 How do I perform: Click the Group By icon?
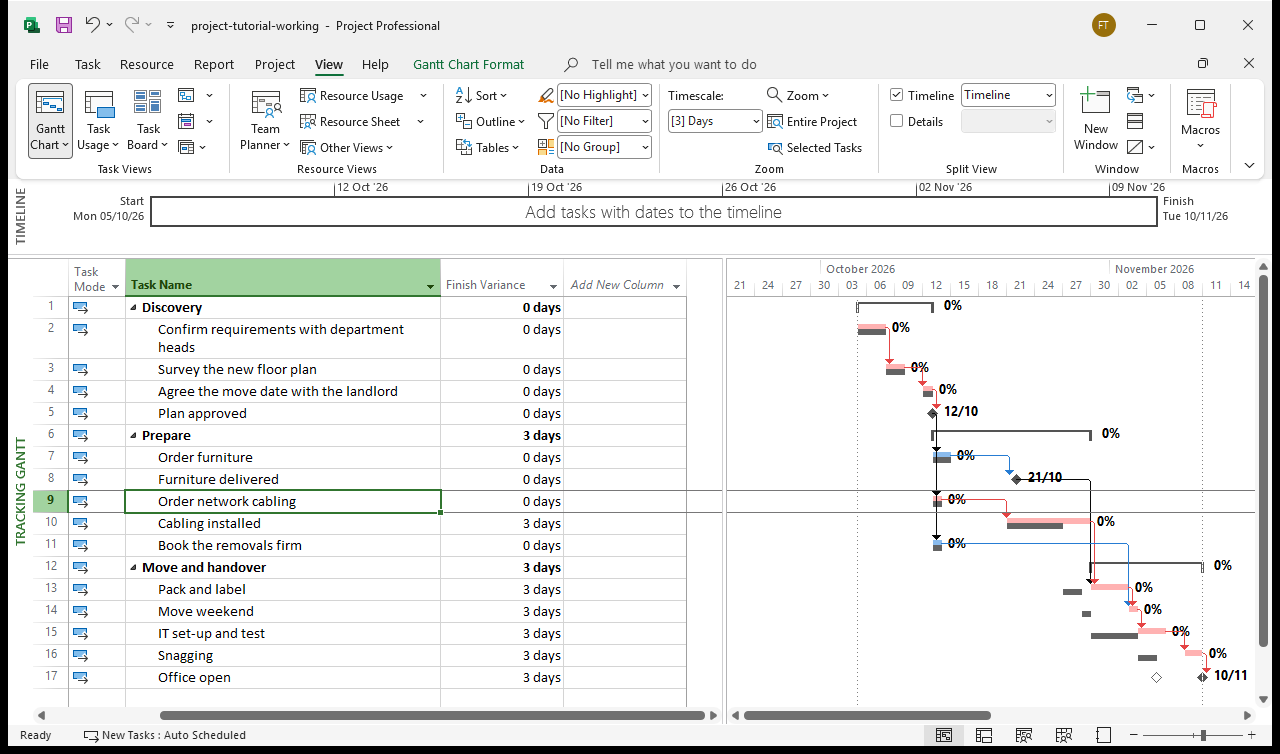[545, 147]
